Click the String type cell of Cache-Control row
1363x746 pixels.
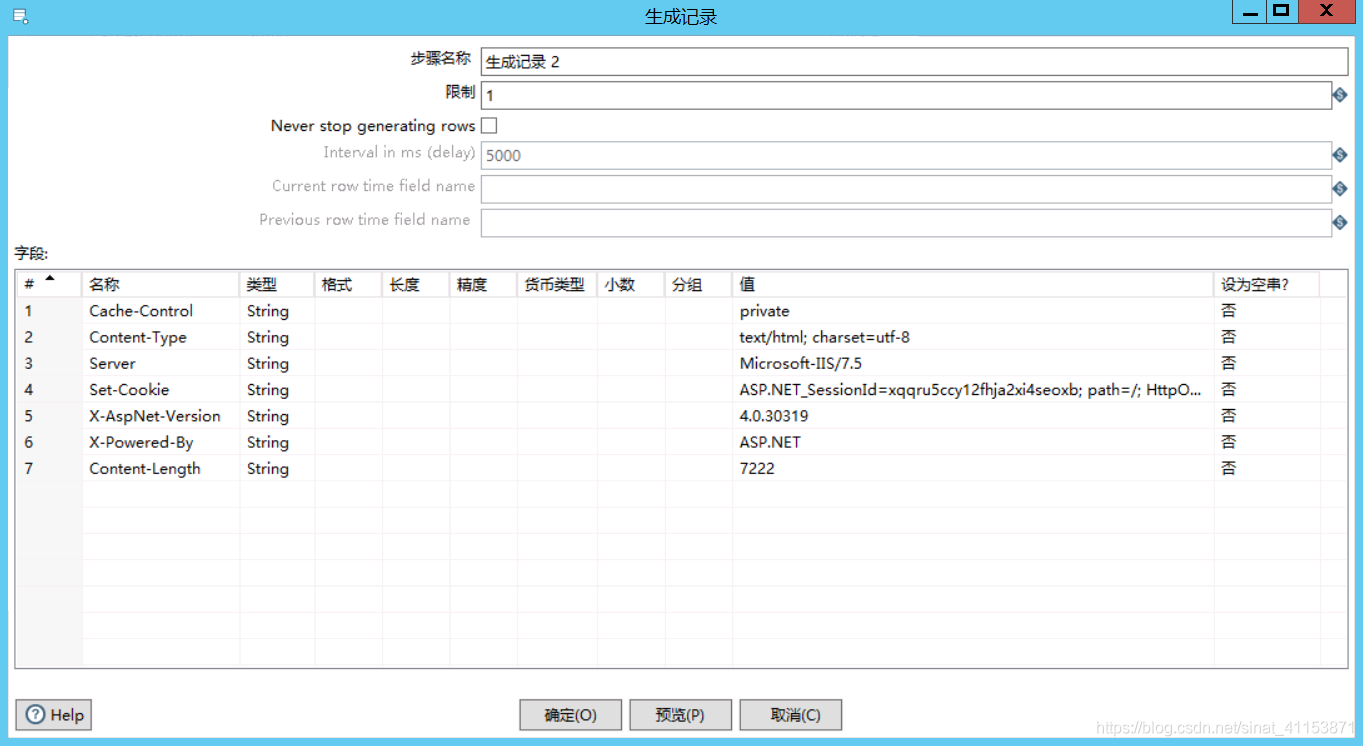(x=277, y=311)
